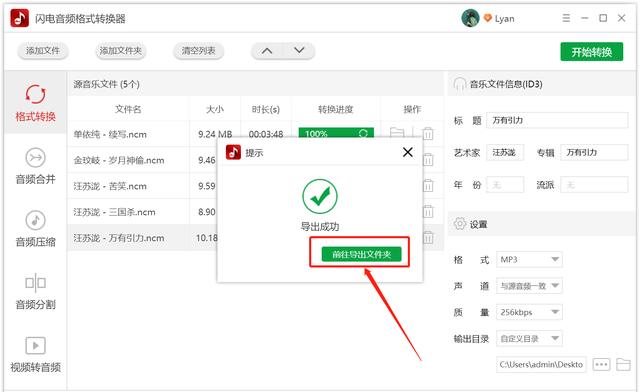Click 前往导出文件夹 to open export folder
Image resolution: width=640 pixels, height=392 pixels.
click(x=362, y=254)
